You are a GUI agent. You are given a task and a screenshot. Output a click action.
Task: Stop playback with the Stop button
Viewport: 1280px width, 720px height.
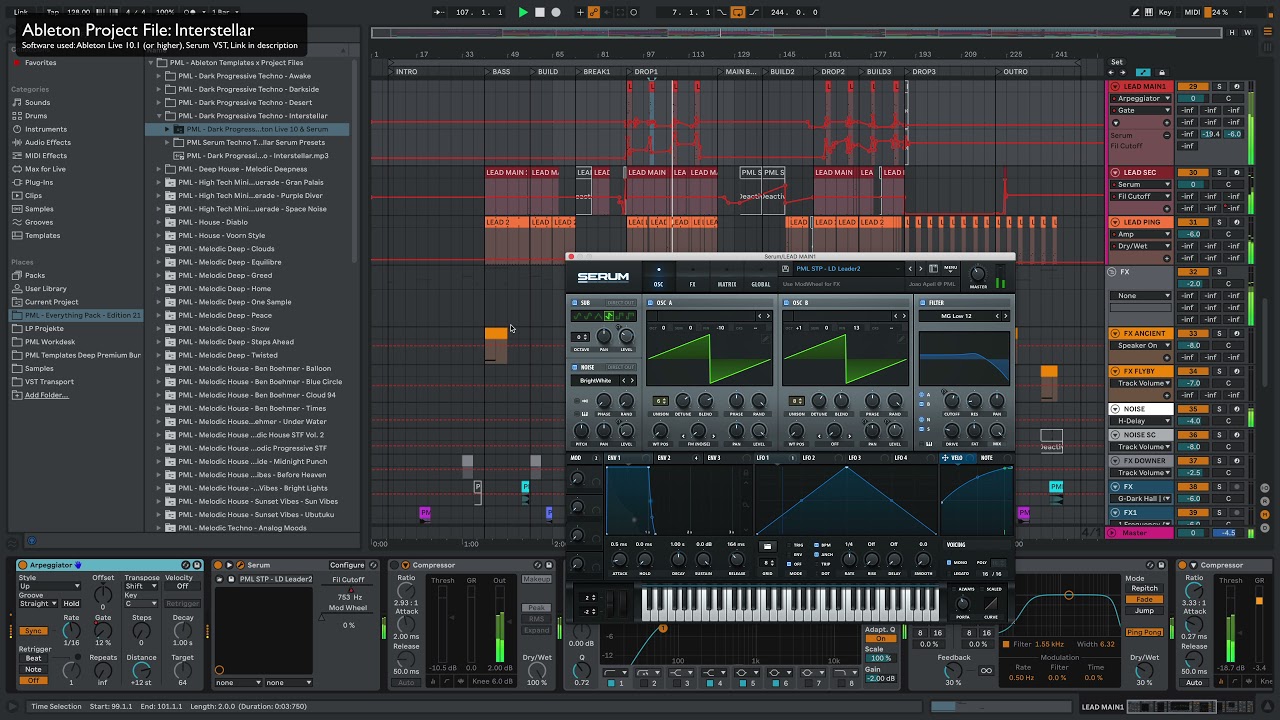(539, 12)
